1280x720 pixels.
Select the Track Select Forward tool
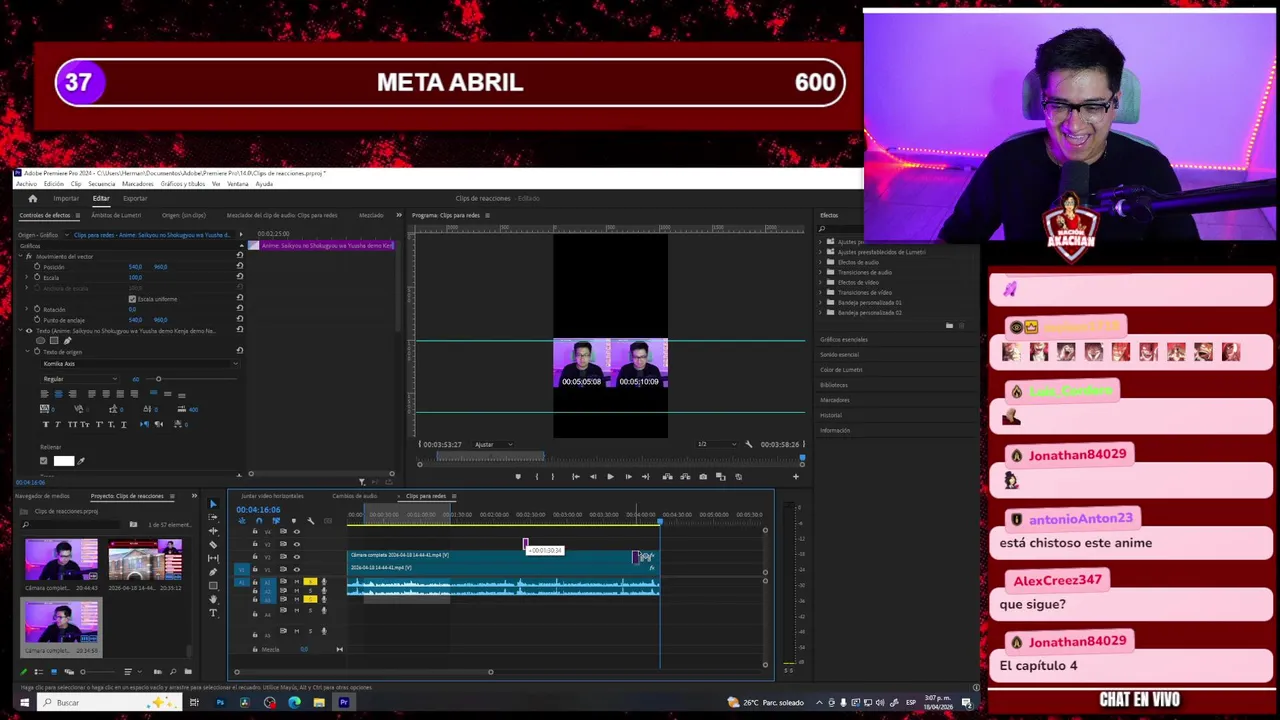(213, 517)
